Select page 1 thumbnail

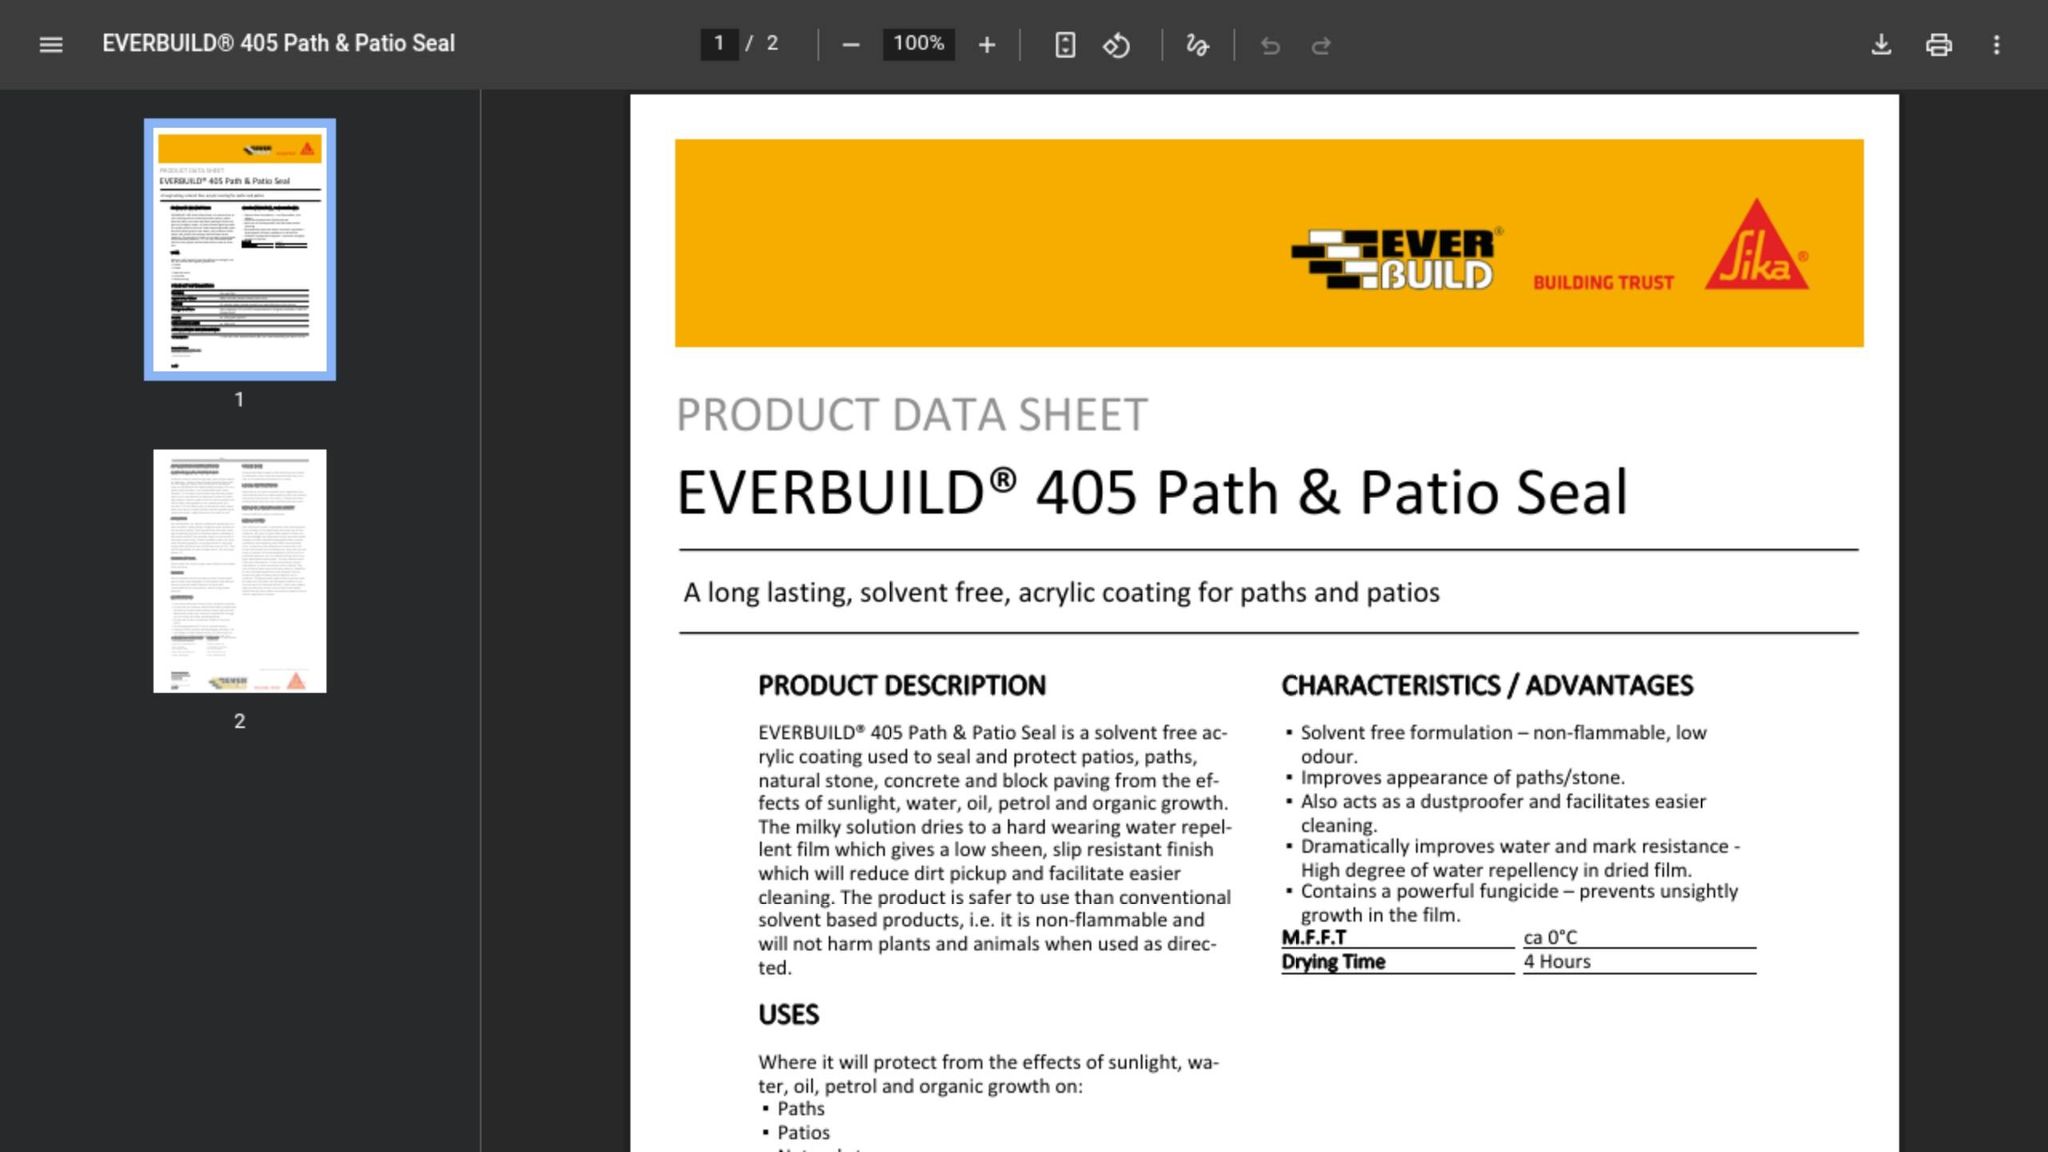[x=240, y=249]
